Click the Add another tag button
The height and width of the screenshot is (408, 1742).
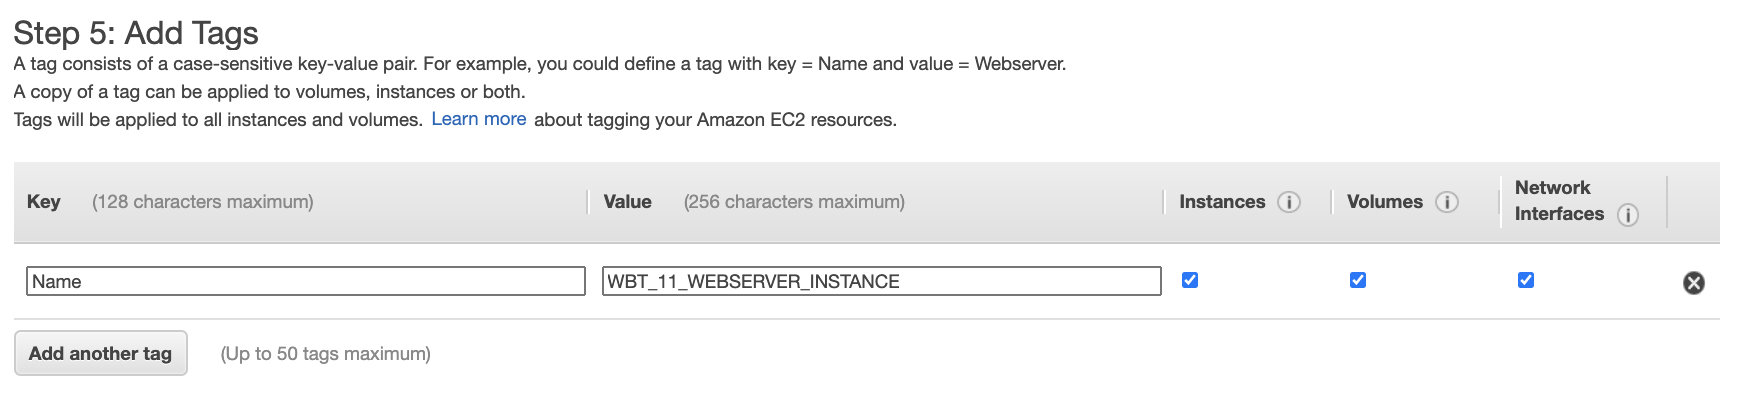pos(100,353)
